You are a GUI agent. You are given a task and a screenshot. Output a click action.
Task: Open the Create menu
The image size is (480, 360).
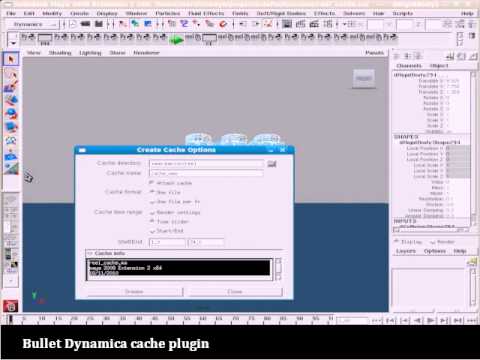pos(79,13)
